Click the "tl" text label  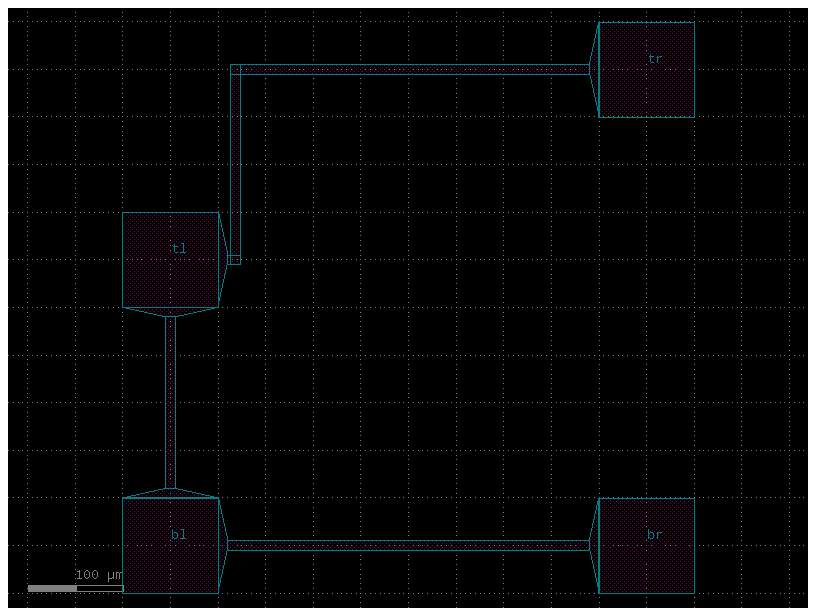coord(179,249)
